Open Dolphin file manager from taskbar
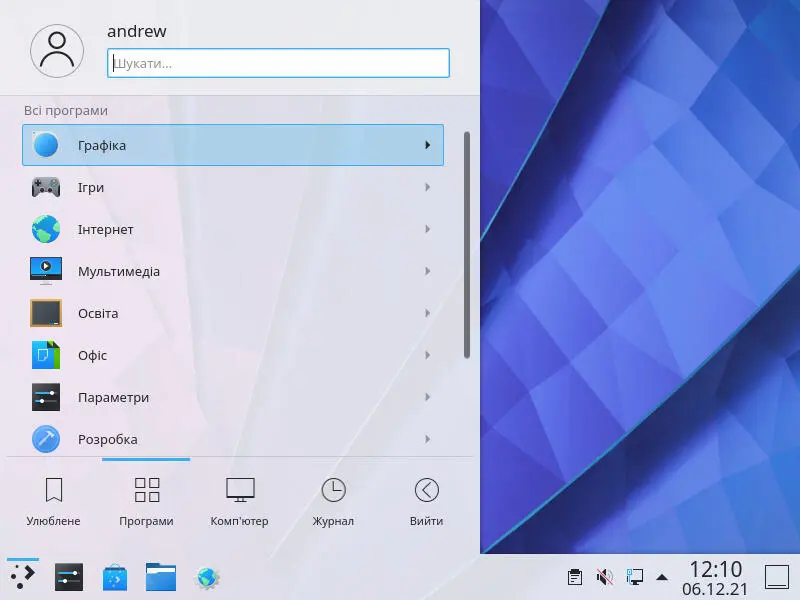This screenshot has height=600, width=800. 161,577
